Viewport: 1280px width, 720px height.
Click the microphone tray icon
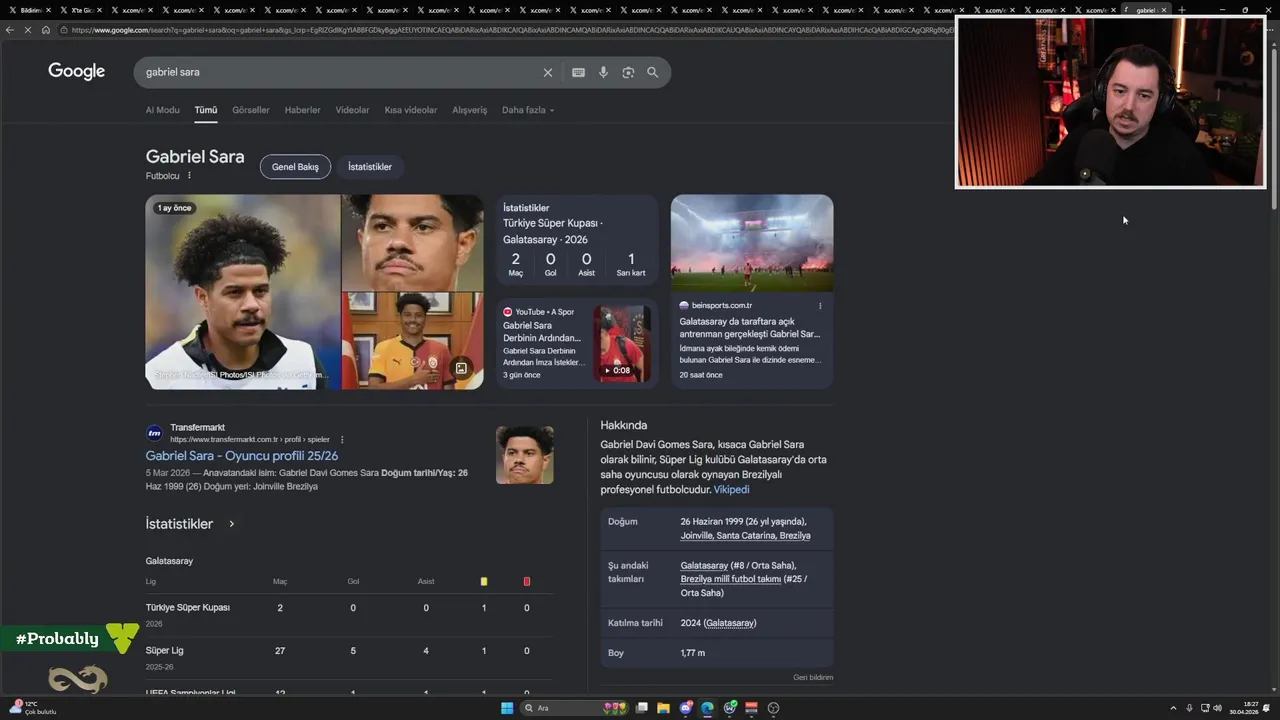pyautogui.click(x=1190, y=708)
